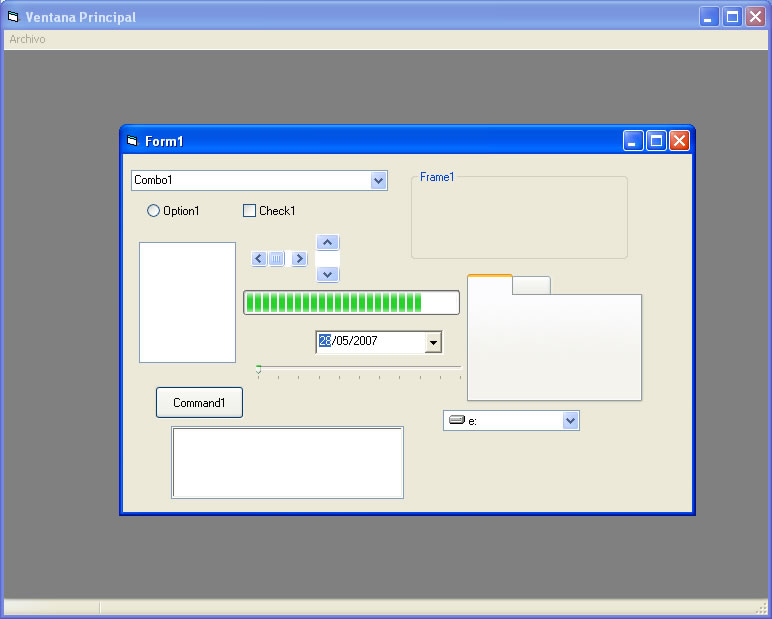Expand the Combo1 dropdown list
The height and width of the screenshot is (619, 772).
(x=378, y=181)
